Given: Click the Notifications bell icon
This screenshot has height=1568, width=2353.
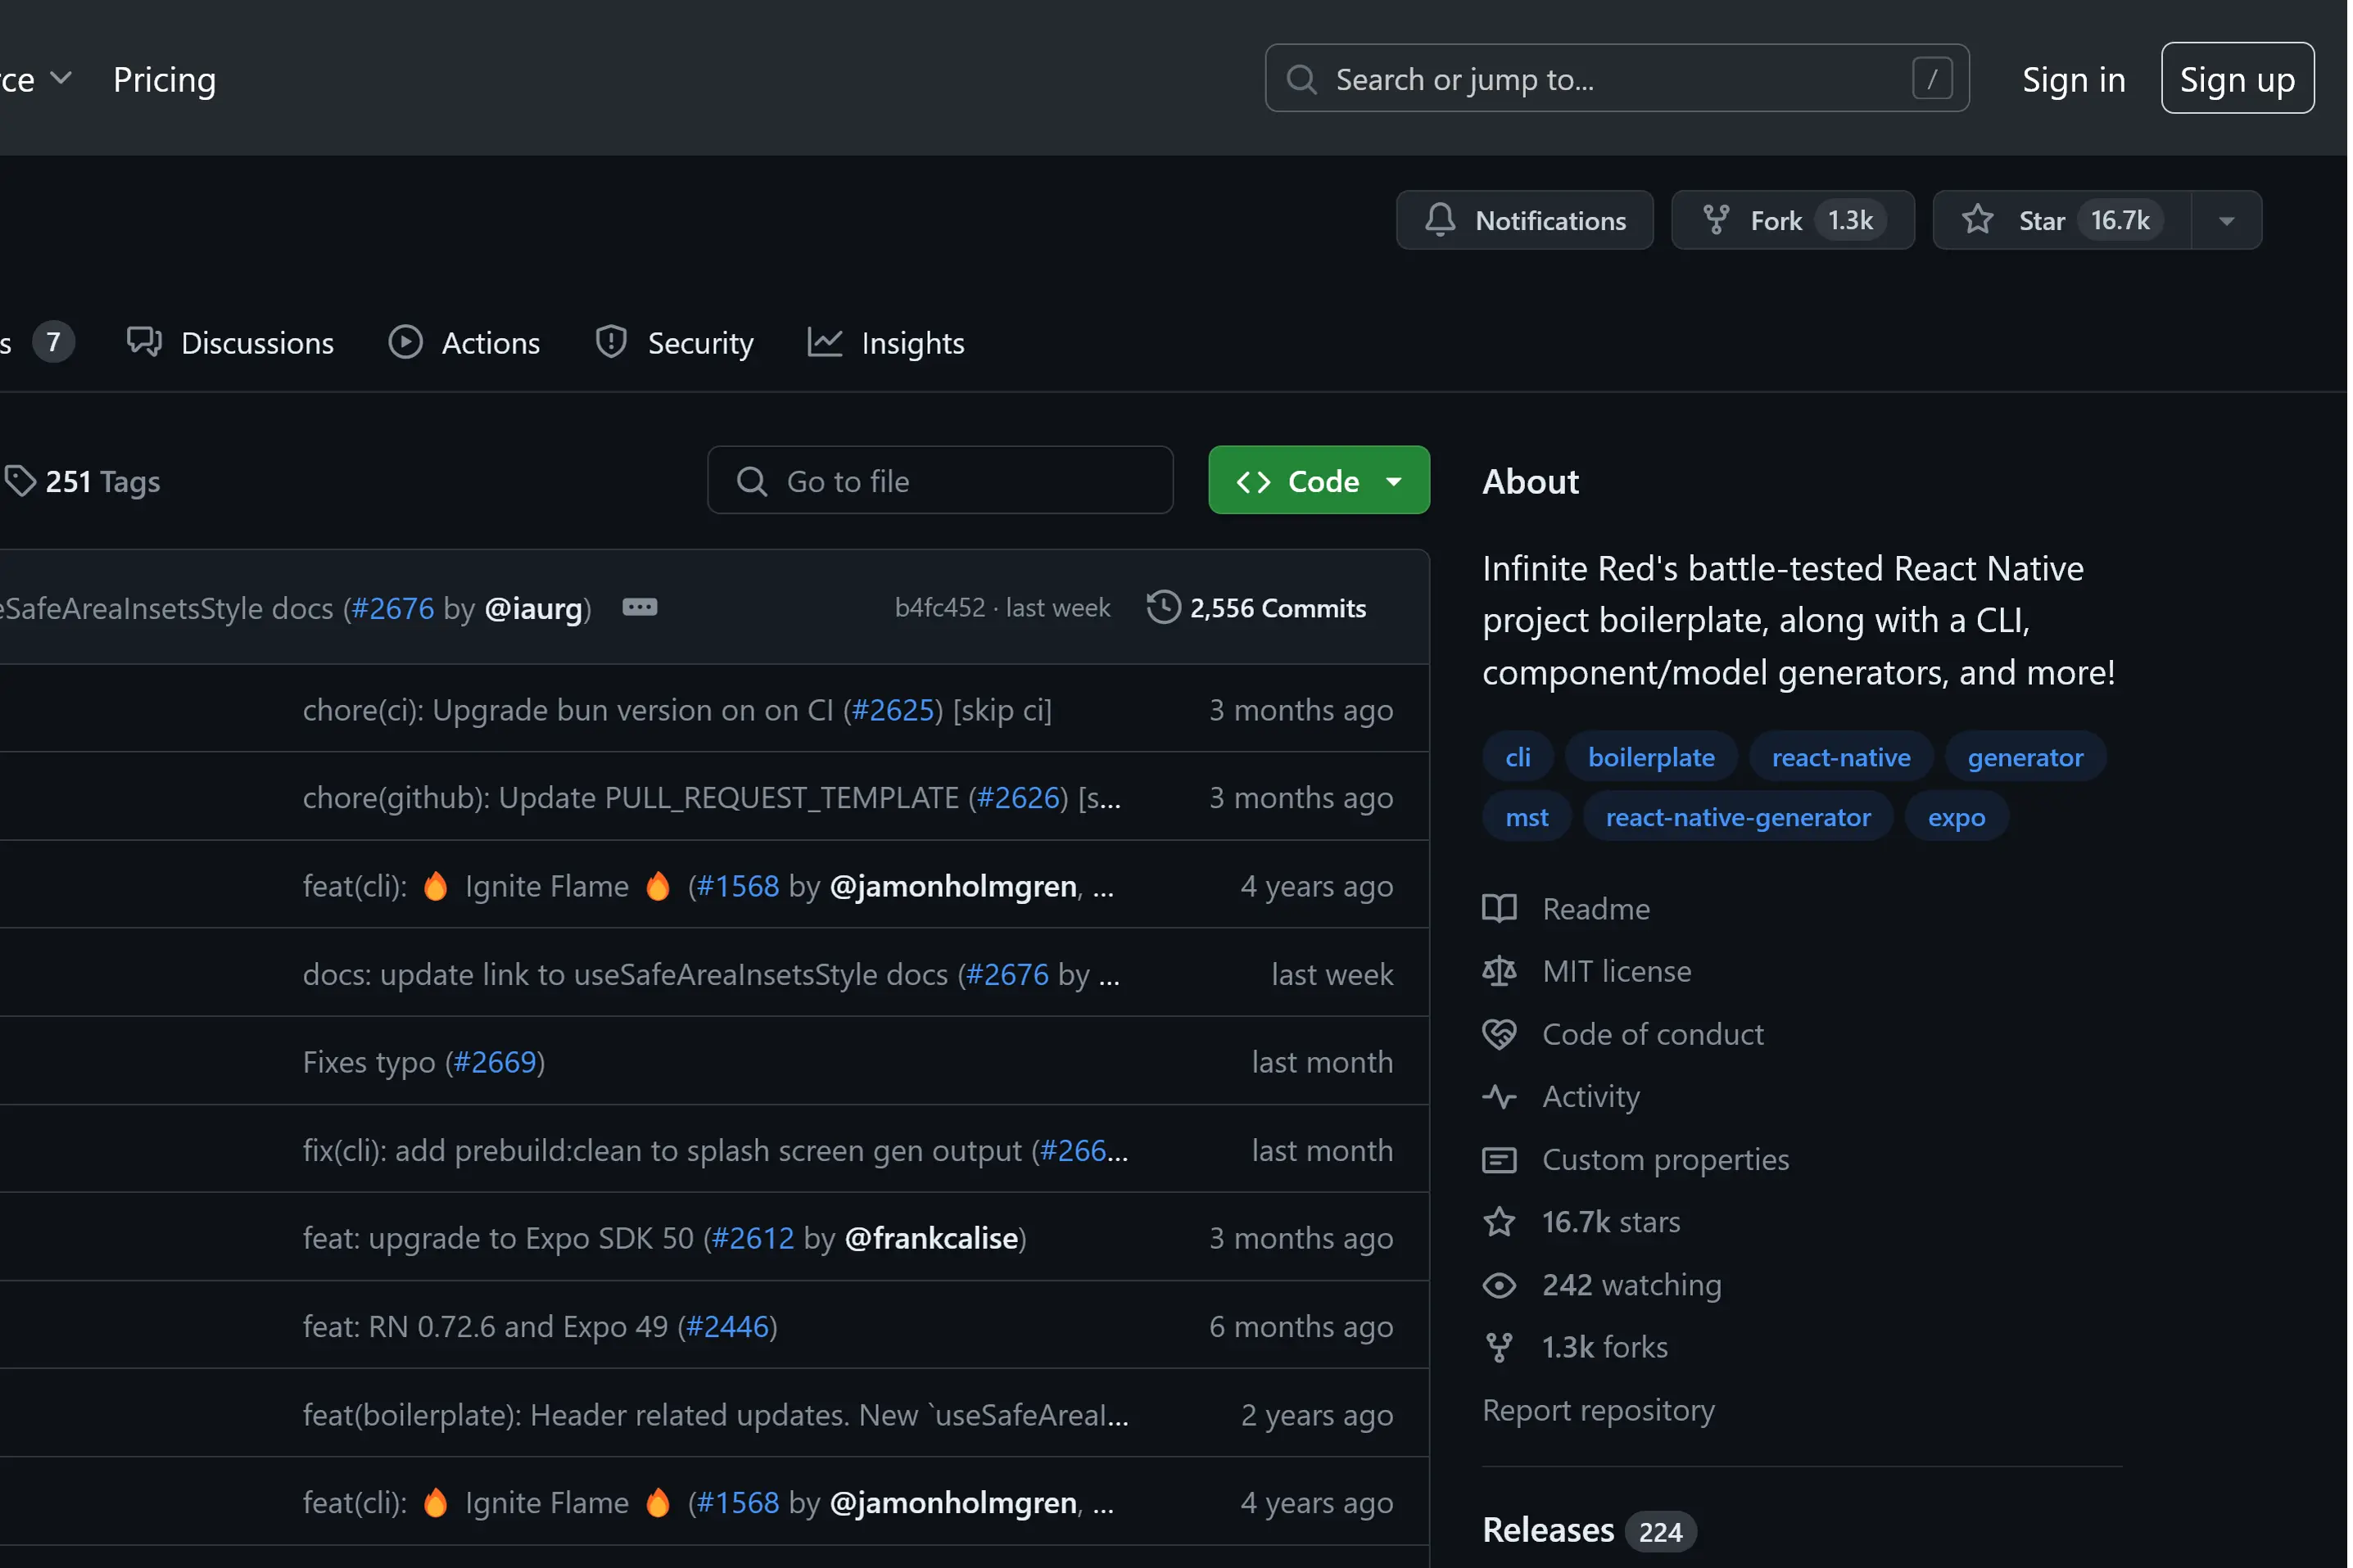Looking at the screenshot, I should pyautogui.click(x=1440, y=220).
